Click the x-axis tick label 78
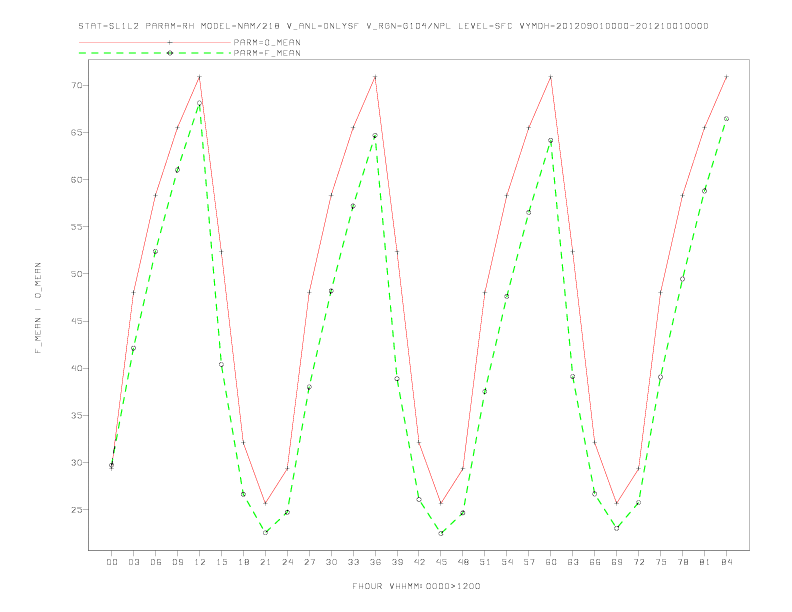 pos(682,562)
